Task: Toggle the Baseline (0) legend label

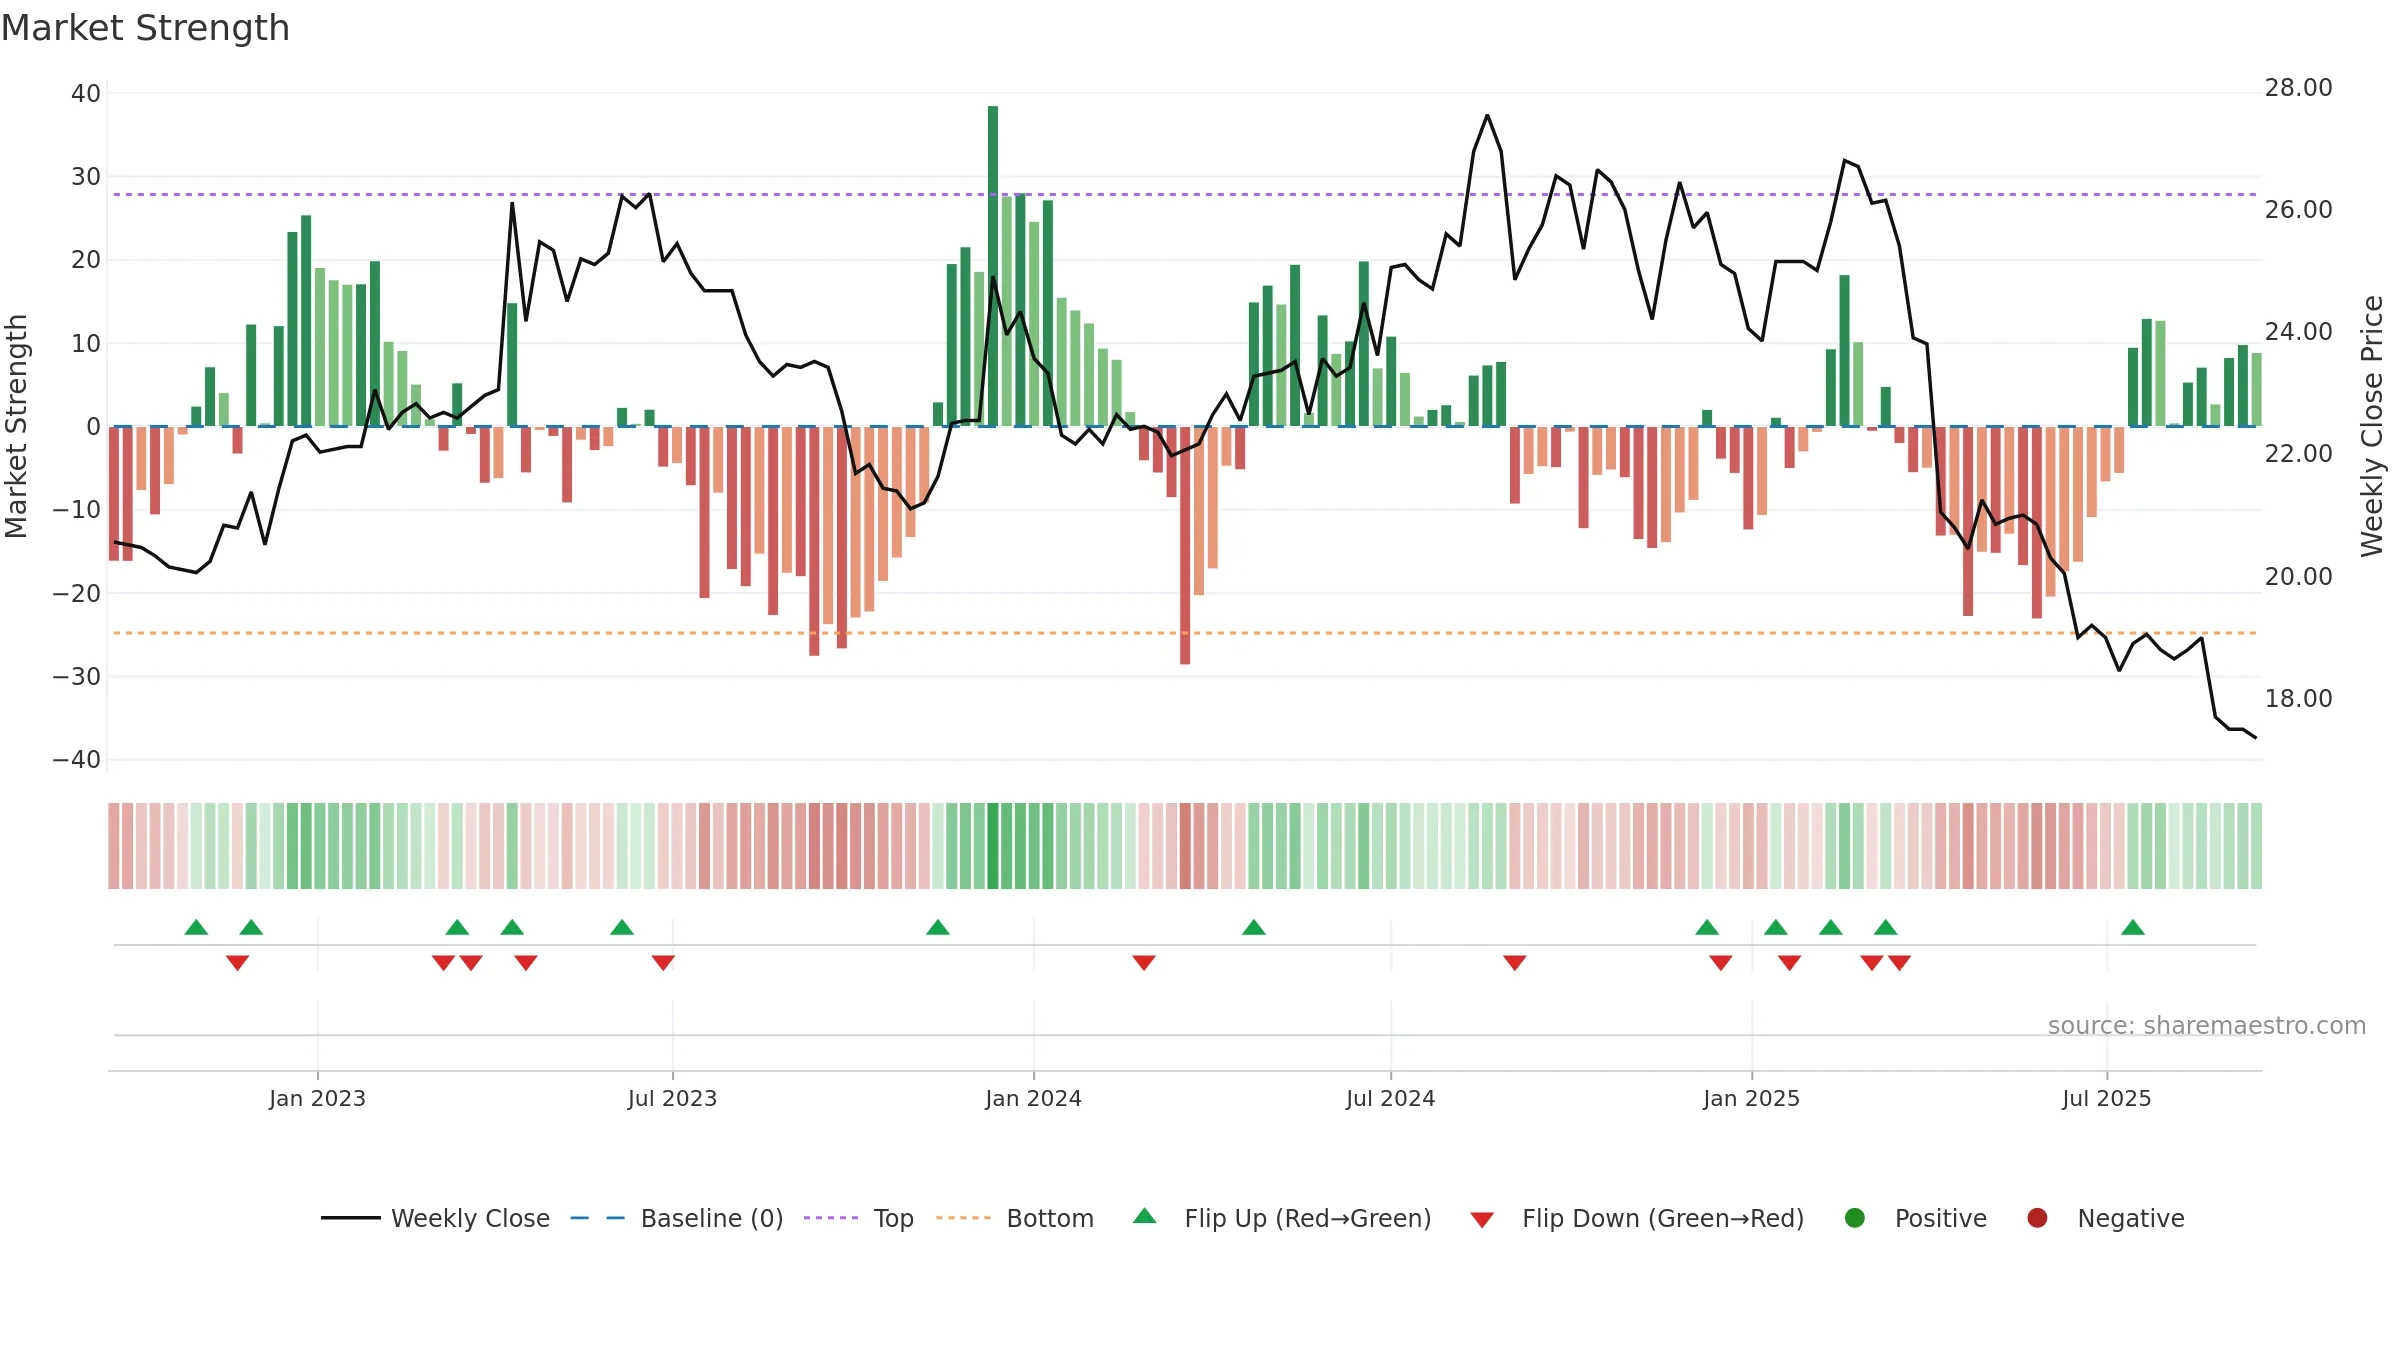Action: click(712, 1218)
